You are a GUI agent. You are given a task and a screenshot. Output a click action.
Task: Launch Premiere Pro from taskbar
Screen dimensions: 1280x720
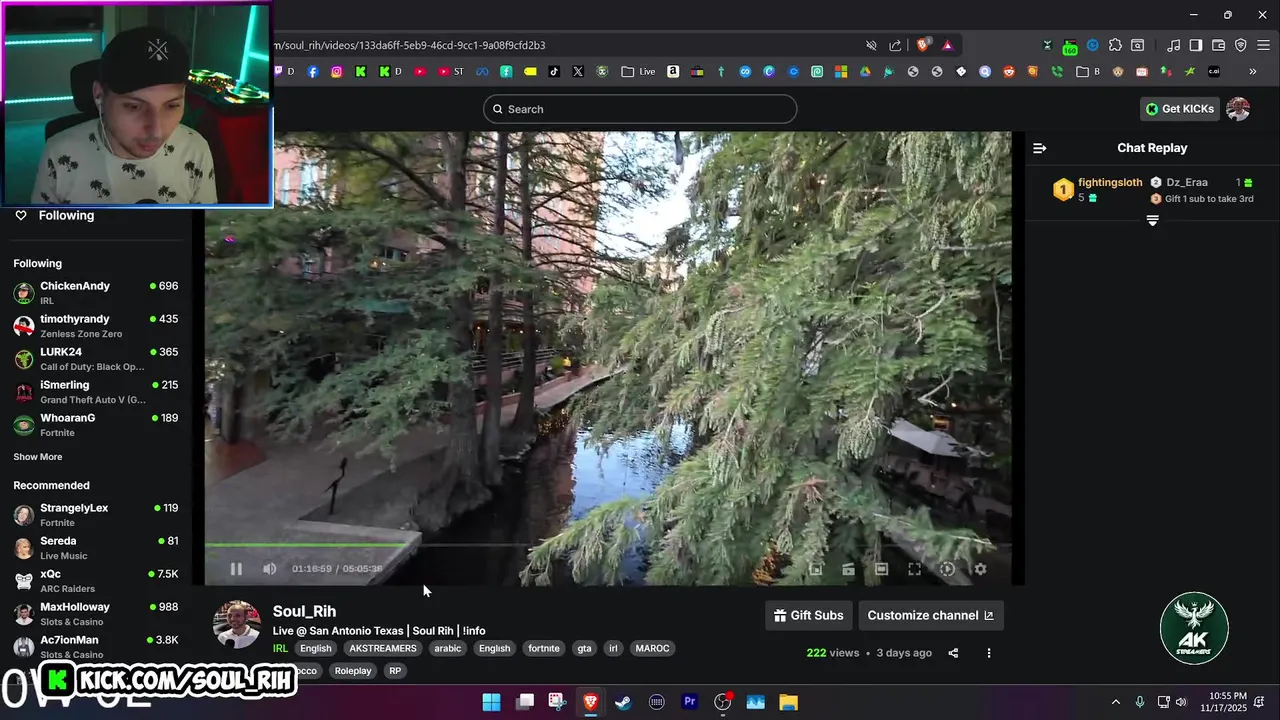click(x=689, y=702)
